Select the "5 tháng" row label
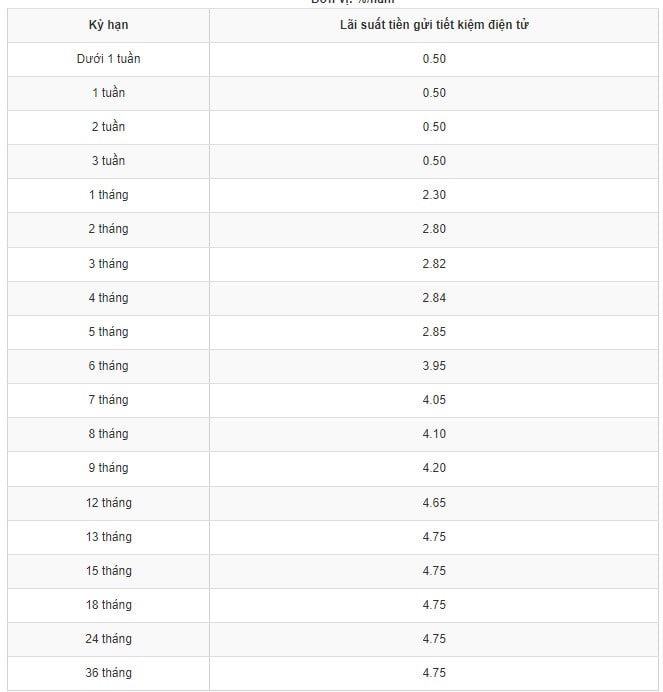The height and width of the screenshot is (692, 663). pos(108,332)
